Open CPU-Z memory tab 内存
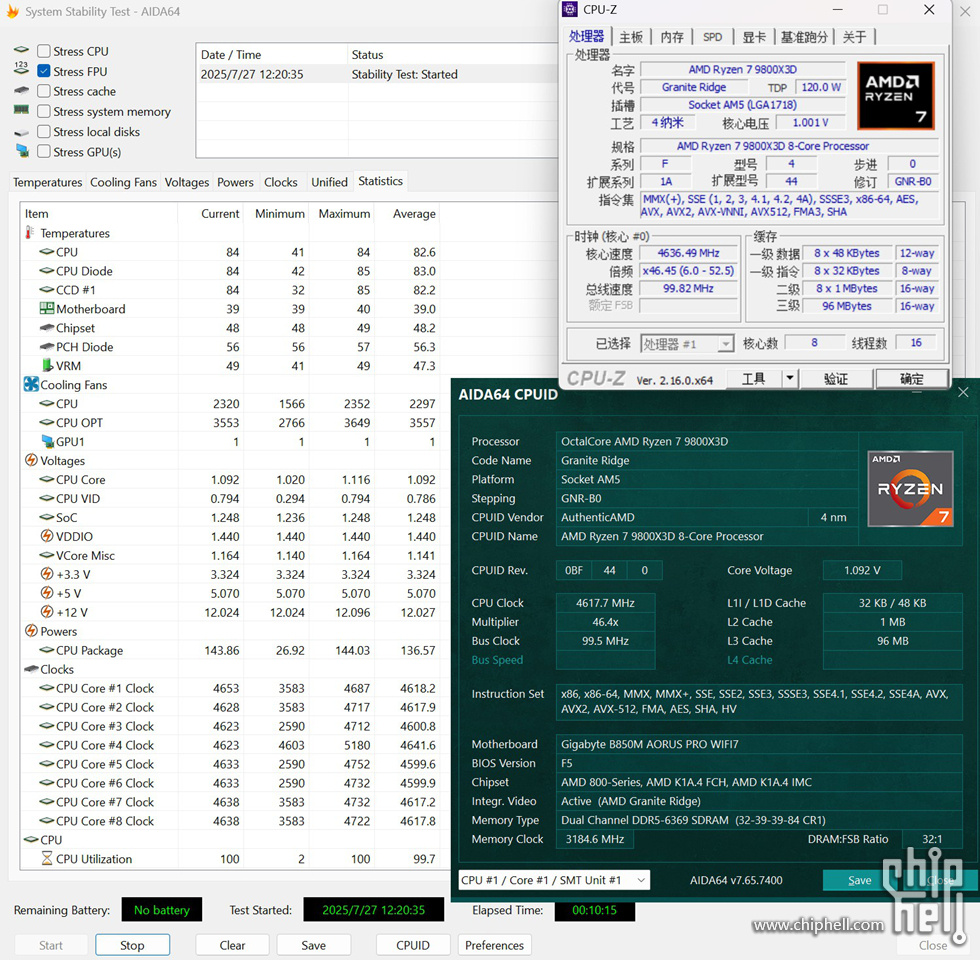 pos(672,37)
